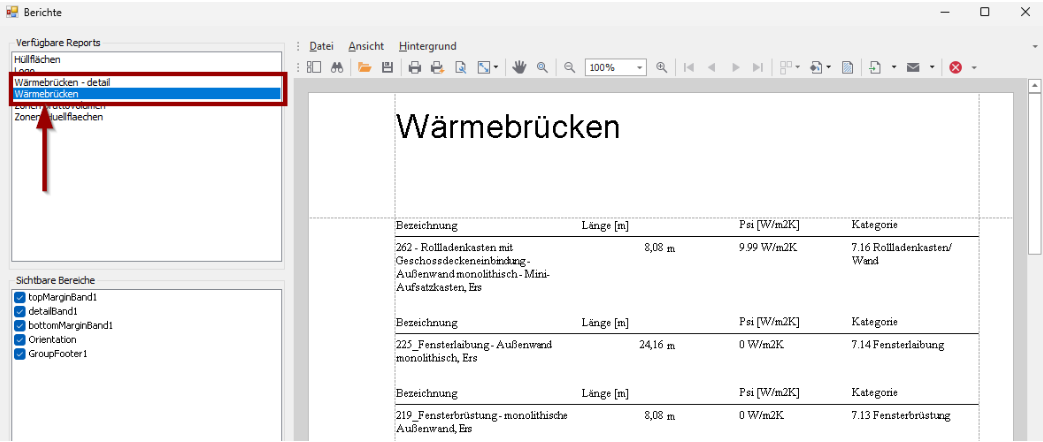The width and height of the screenshot is (1043, 442).
Task: Open the Datei menu
Action: click(x=321, y=46)
